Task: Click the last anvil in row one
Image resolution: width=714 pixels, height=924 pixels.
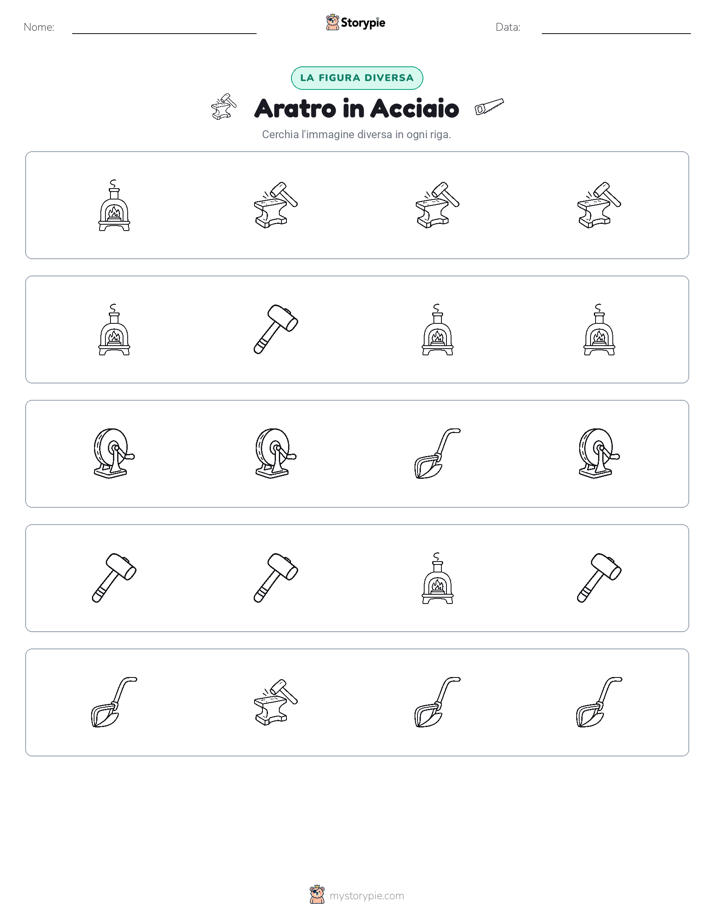Action: (599, 205)
